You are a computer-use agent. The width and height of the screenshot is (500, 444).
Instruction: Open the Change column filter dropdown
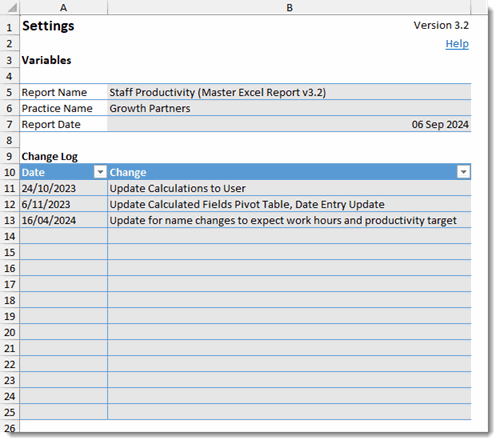click(x=463, y=172)
